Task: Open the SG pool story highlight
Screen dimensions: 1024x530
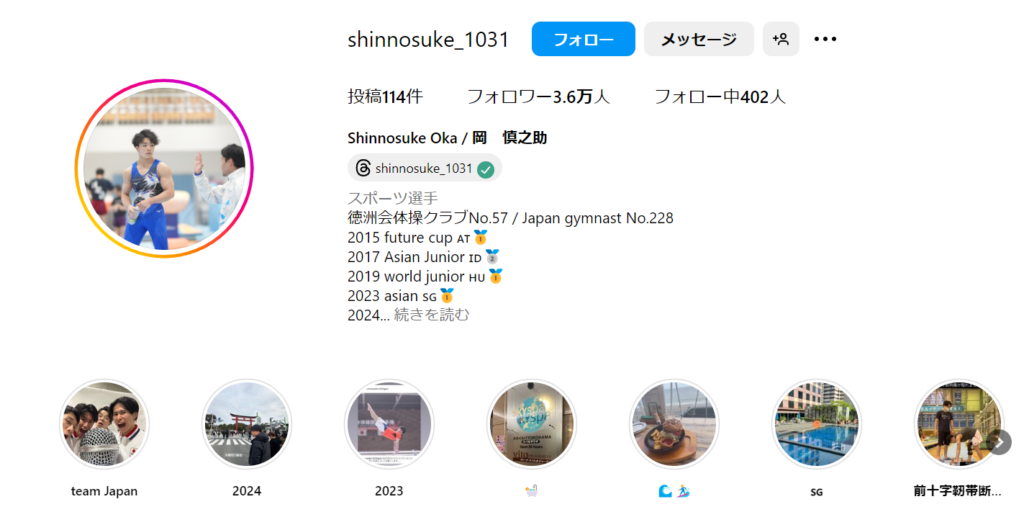Action: tap(816, 425)
